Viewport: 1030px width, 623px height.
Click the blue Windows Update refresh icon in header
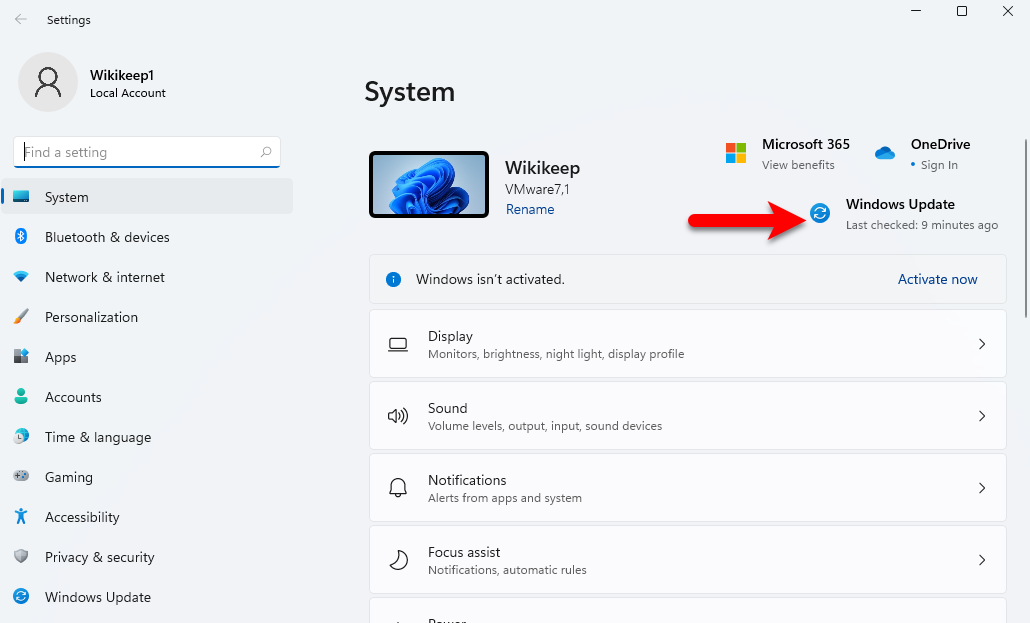[x=820, y=213]
